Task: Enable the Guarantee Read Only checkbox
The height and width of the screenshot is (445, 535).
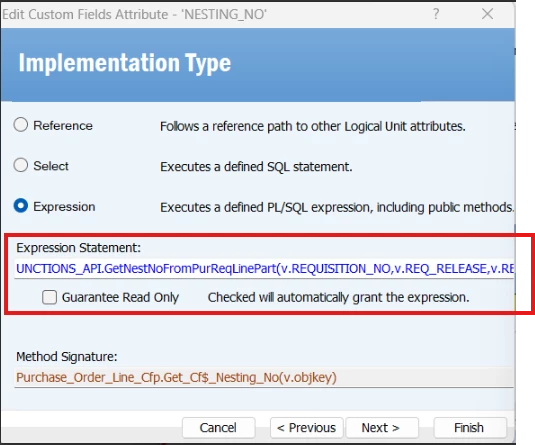Action: click(49, 297)
